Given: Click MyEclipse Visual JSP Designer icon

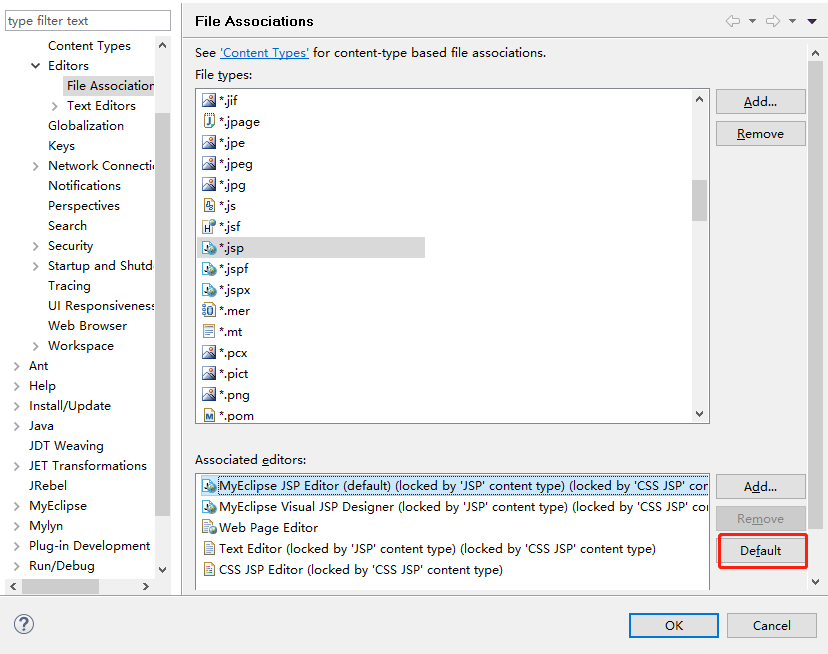Looking at the screenshot, I should click(209, 507).
